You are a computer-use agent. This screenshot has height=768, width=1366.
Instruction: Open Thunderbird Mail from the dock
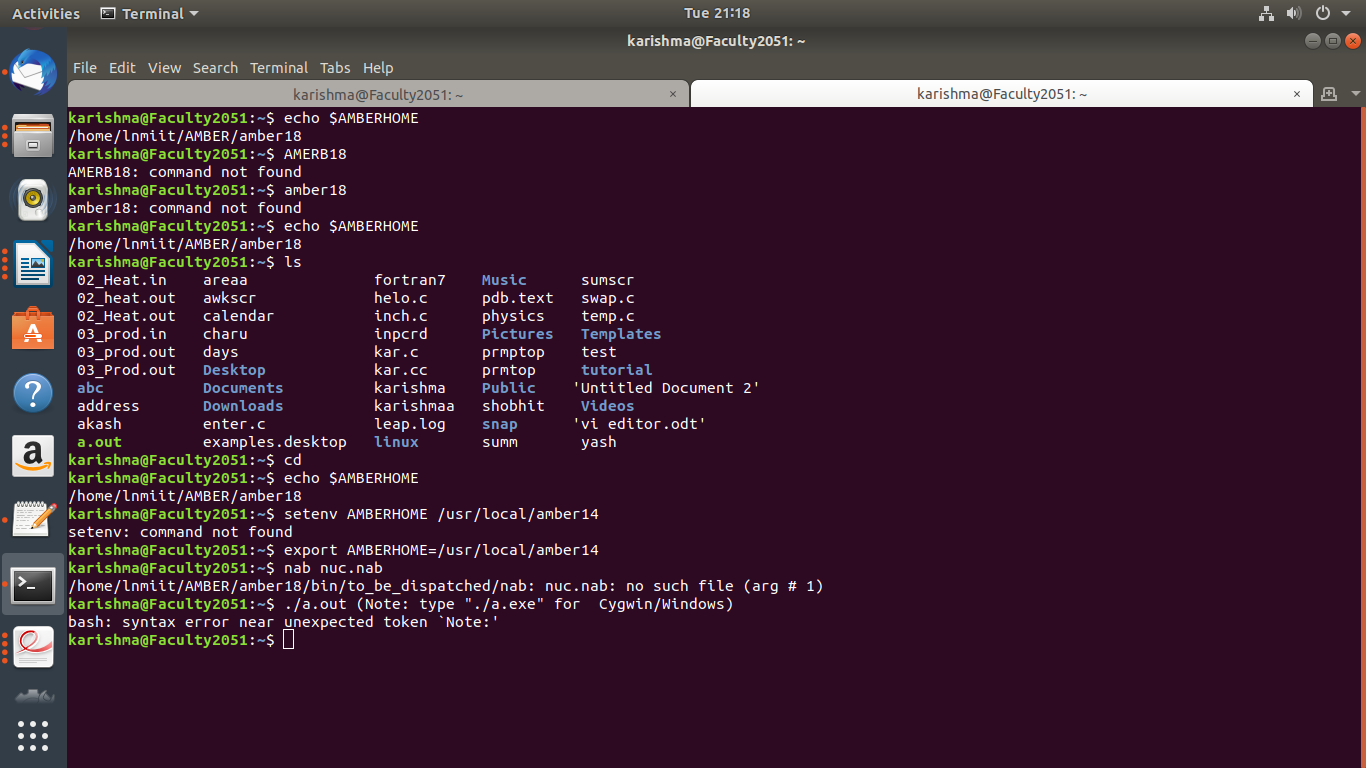pos(33,72)
